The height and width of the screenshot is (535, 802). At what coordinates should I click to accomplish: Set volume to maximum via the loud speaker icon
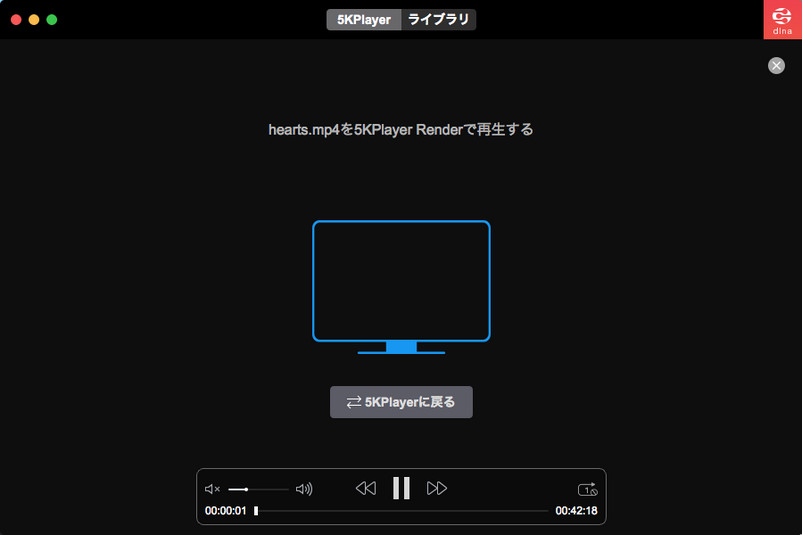(x=304, y=489)
